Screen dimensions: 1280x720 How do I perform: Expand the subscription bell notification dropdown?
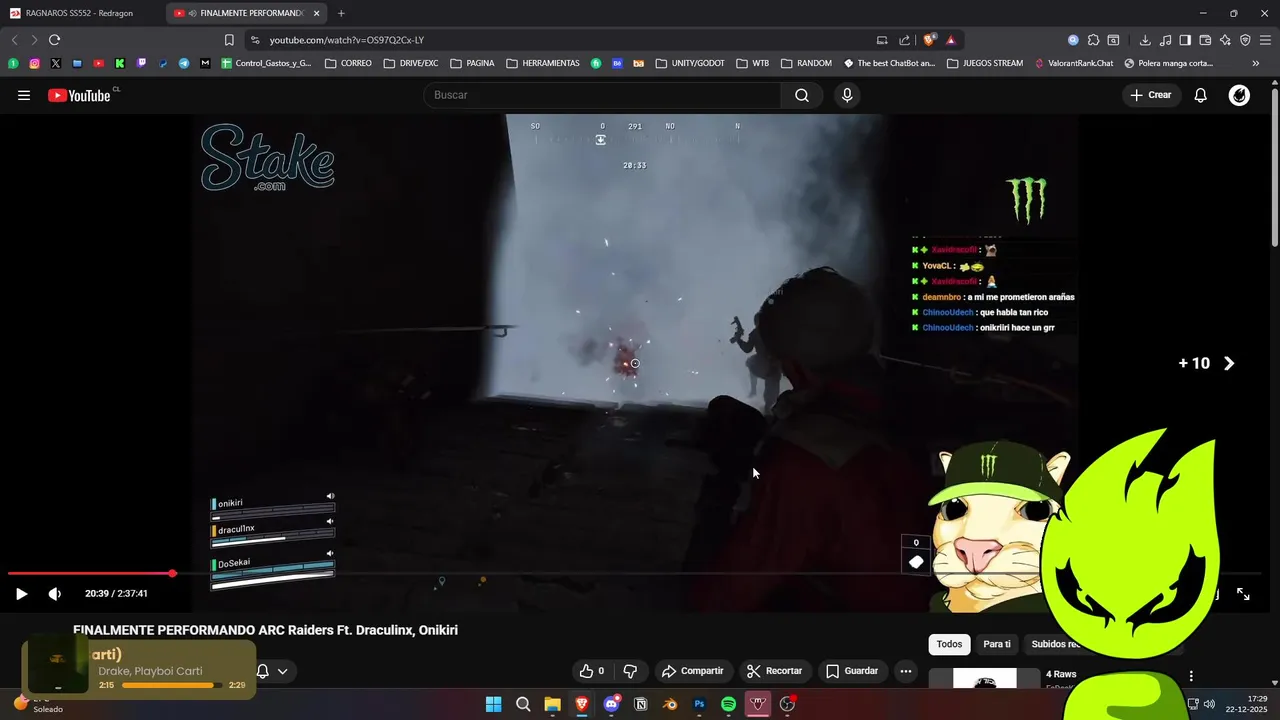(272, 671)
